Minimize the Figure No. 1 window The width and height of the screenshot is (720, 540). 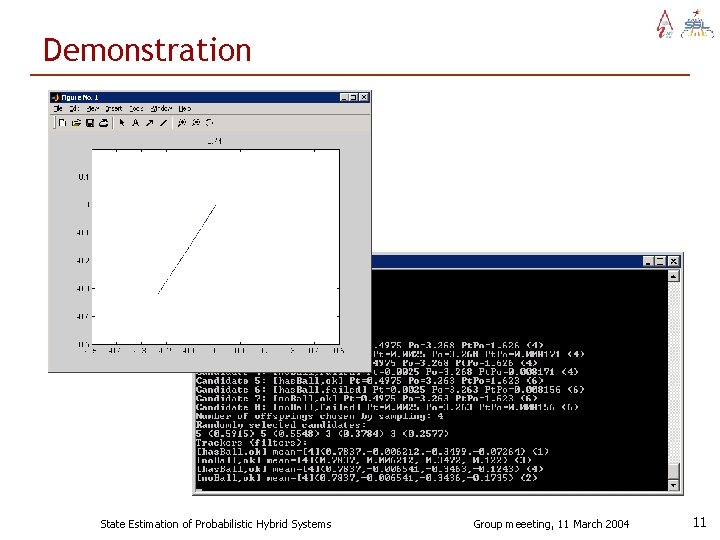[x=344, y=97]
